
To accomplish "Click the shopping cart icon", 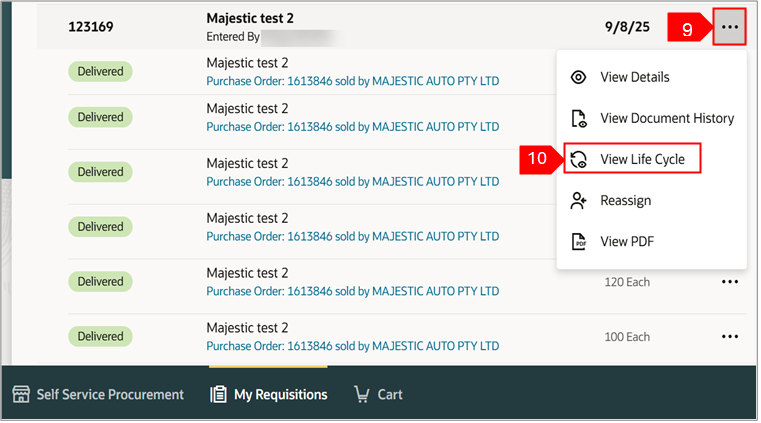I will 361,395.
